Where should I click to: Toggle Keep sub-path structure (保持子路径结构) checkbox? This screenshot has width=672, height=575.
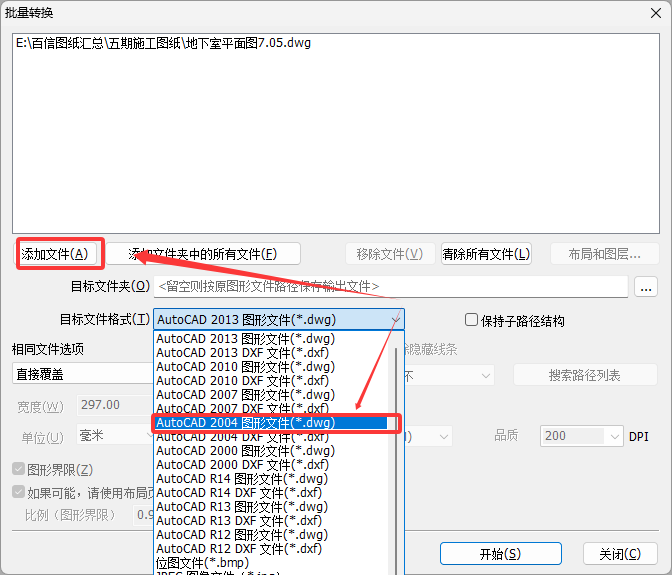[x=471, y=320]
